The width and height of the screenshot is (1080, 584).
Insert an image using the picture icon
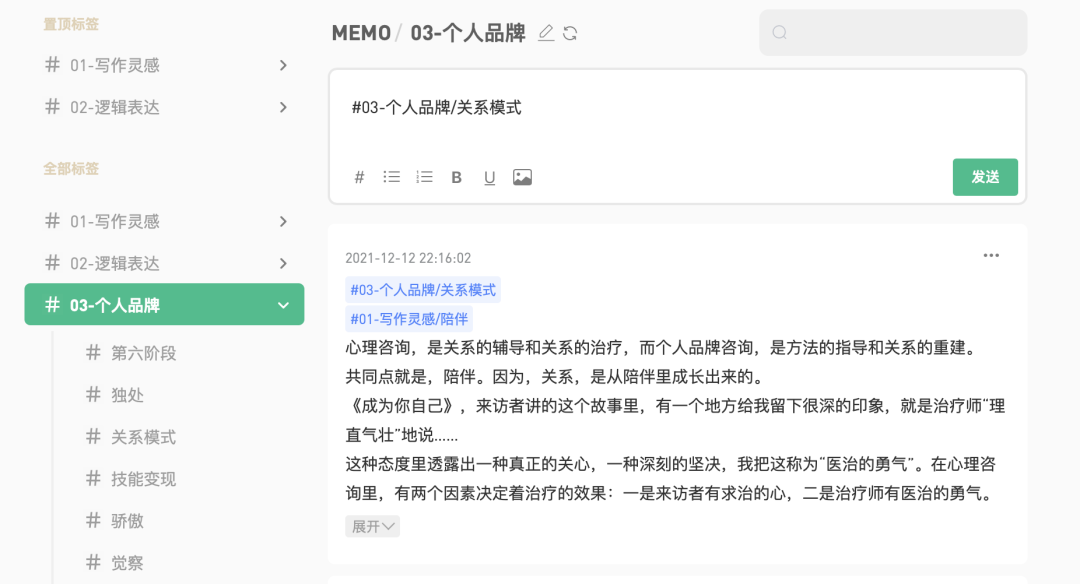pyautogui.click(x=522, y=178)
